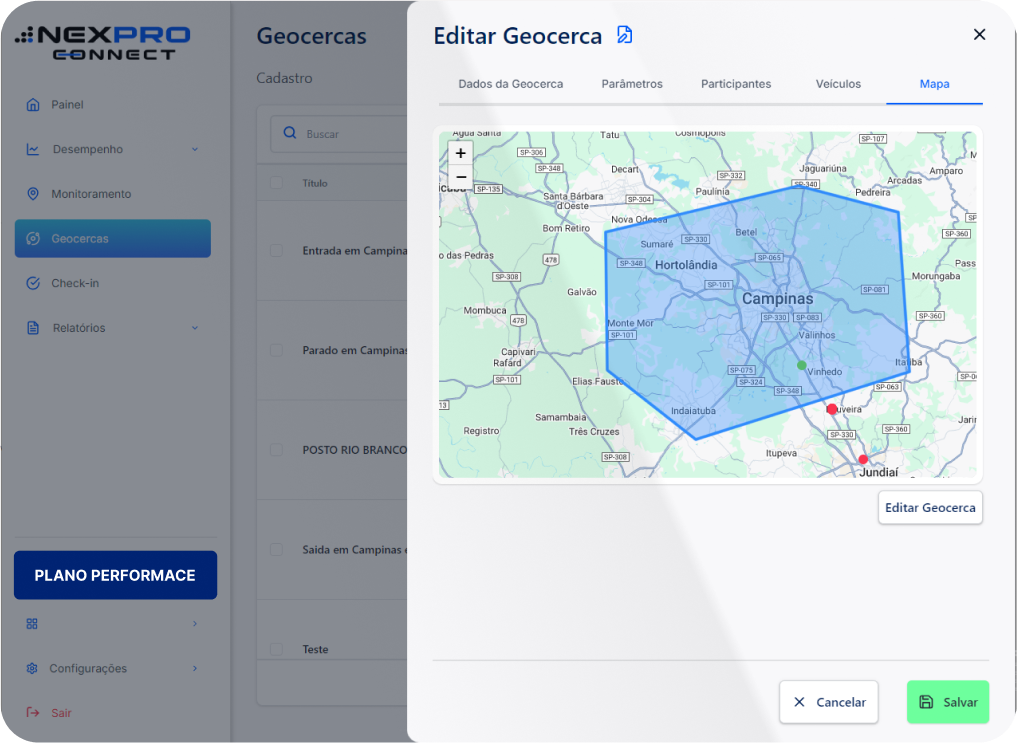Open the Veículos tab
This screenshot has width=1017, height=743.
[837, 84]
